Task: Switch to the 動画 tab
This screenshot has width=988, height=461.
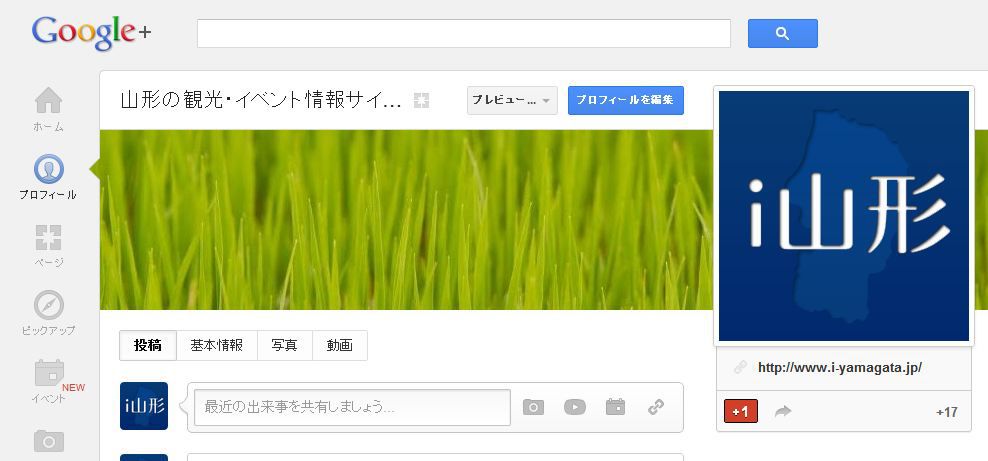Action: [x=340, y=346]
